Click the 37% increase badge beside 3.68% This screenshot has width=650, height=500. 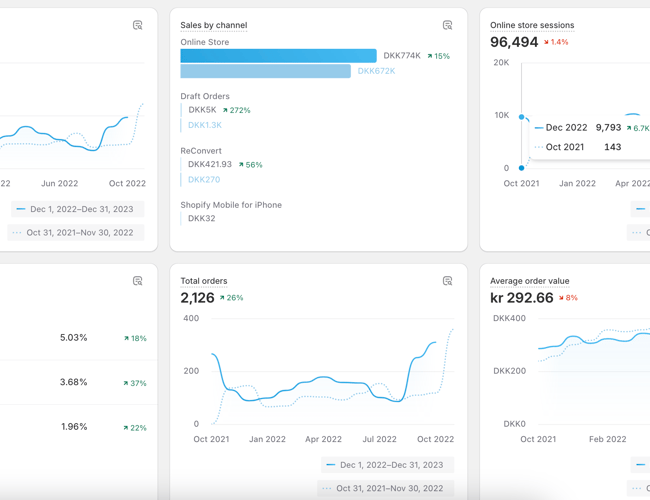(135, 383)
